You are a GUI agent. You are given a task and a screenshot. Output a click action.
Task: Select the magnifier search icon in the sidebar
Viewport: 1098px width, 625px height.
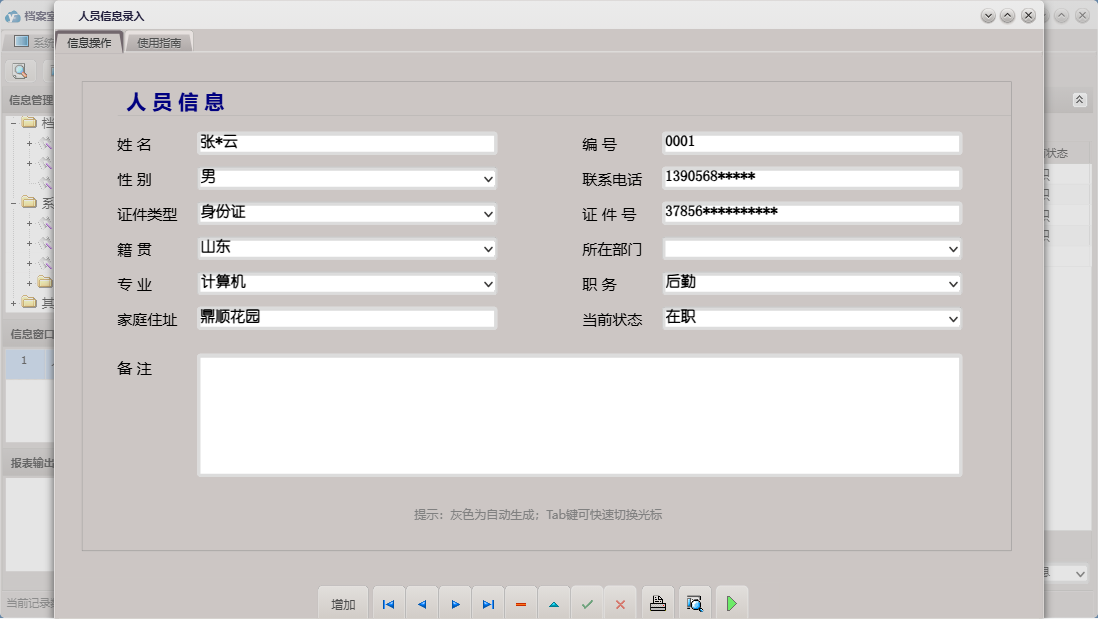pos(20,71)
